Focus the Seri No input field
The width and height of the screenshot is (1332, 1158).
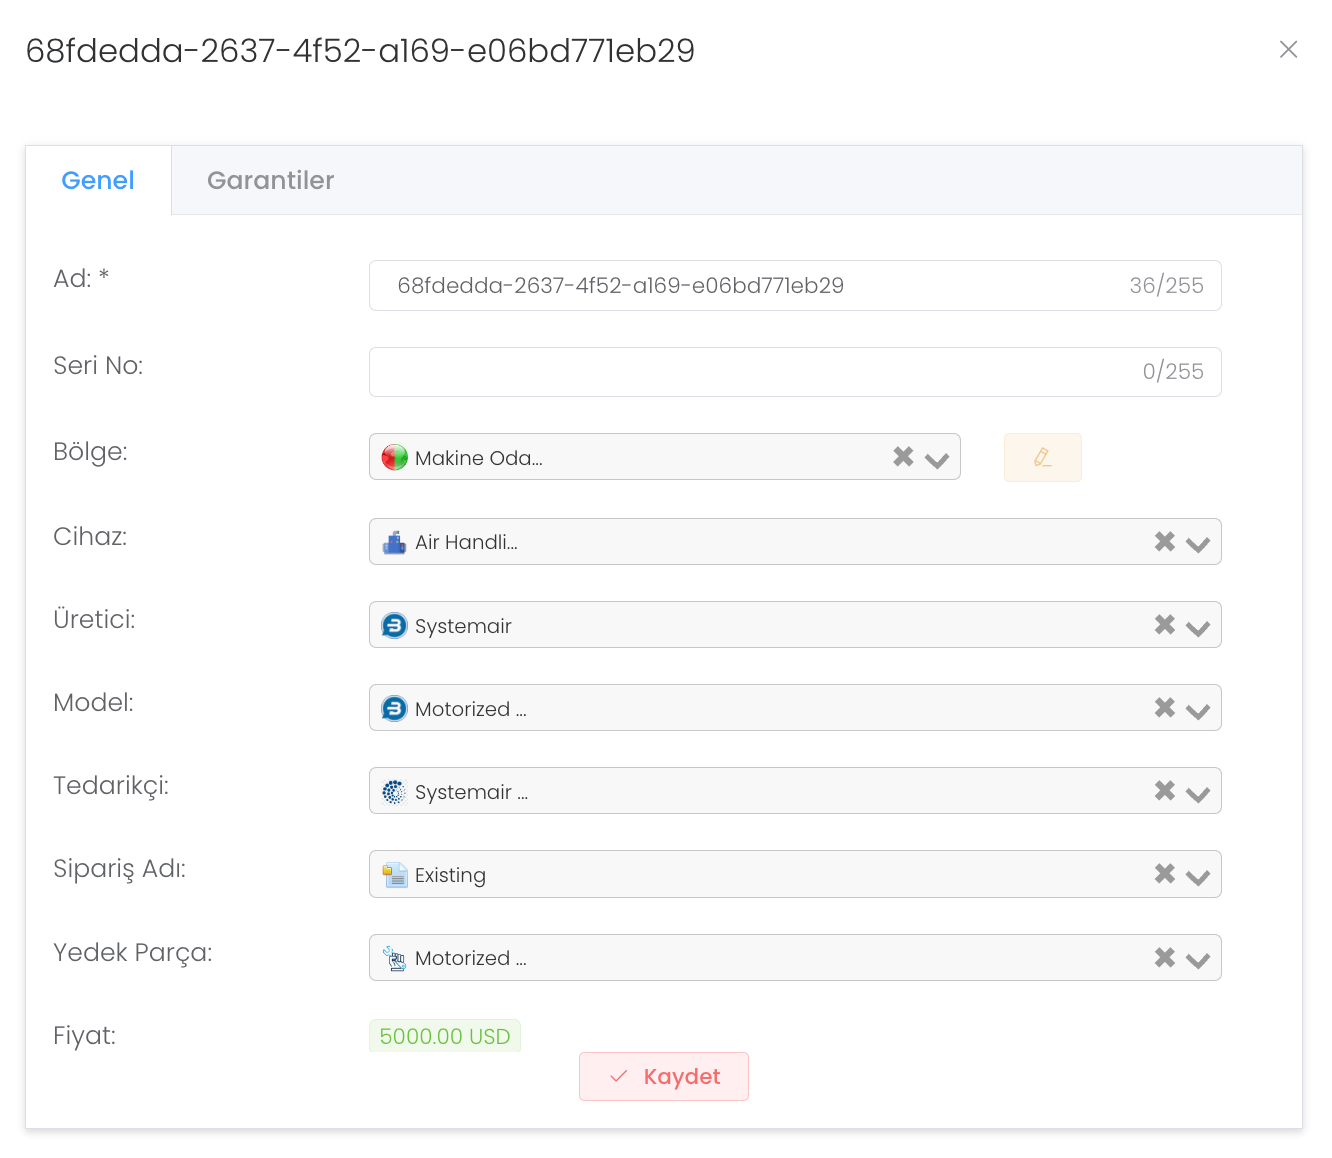pyautogui.click(x=750, y=372)
